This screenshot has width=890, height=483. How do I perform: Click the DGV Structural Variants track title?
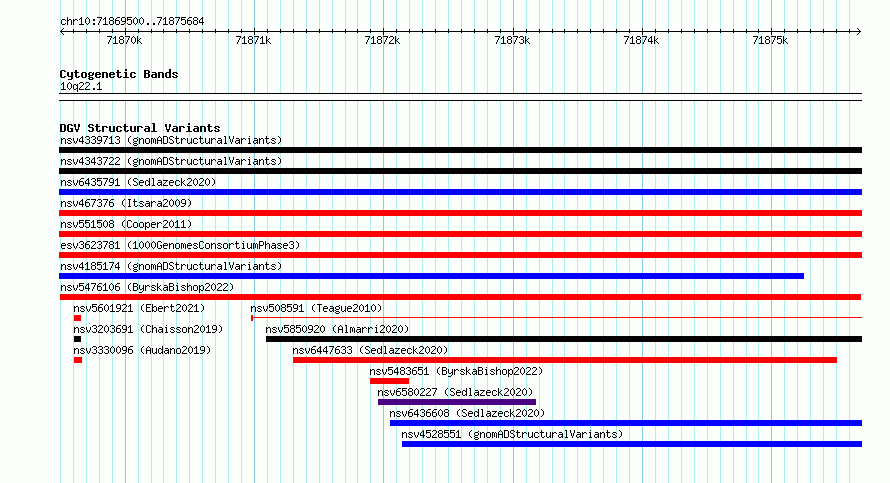(140, 128)
